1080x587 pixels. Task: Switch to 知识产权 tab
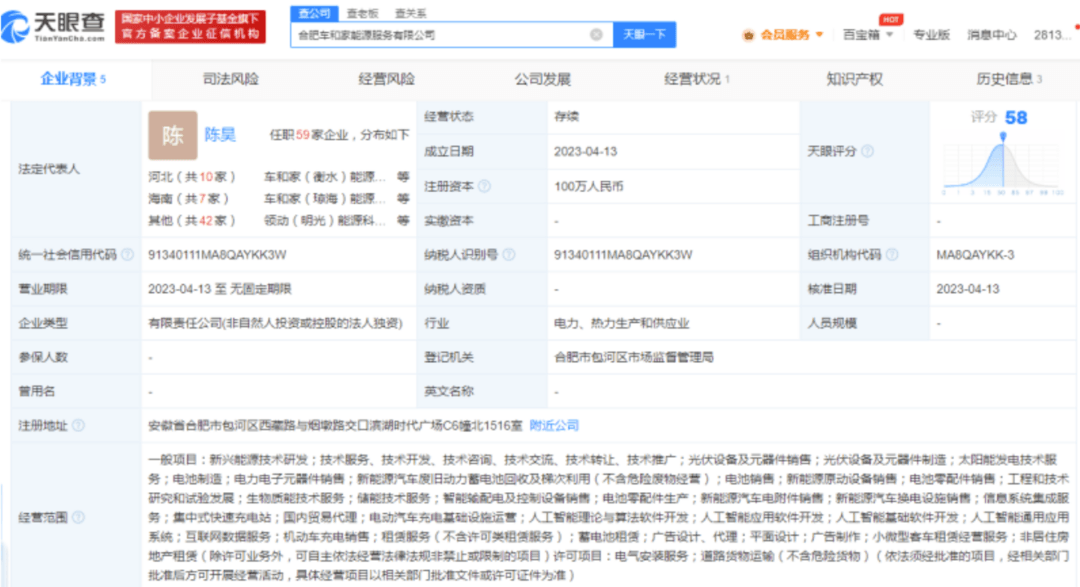point(855,79)
